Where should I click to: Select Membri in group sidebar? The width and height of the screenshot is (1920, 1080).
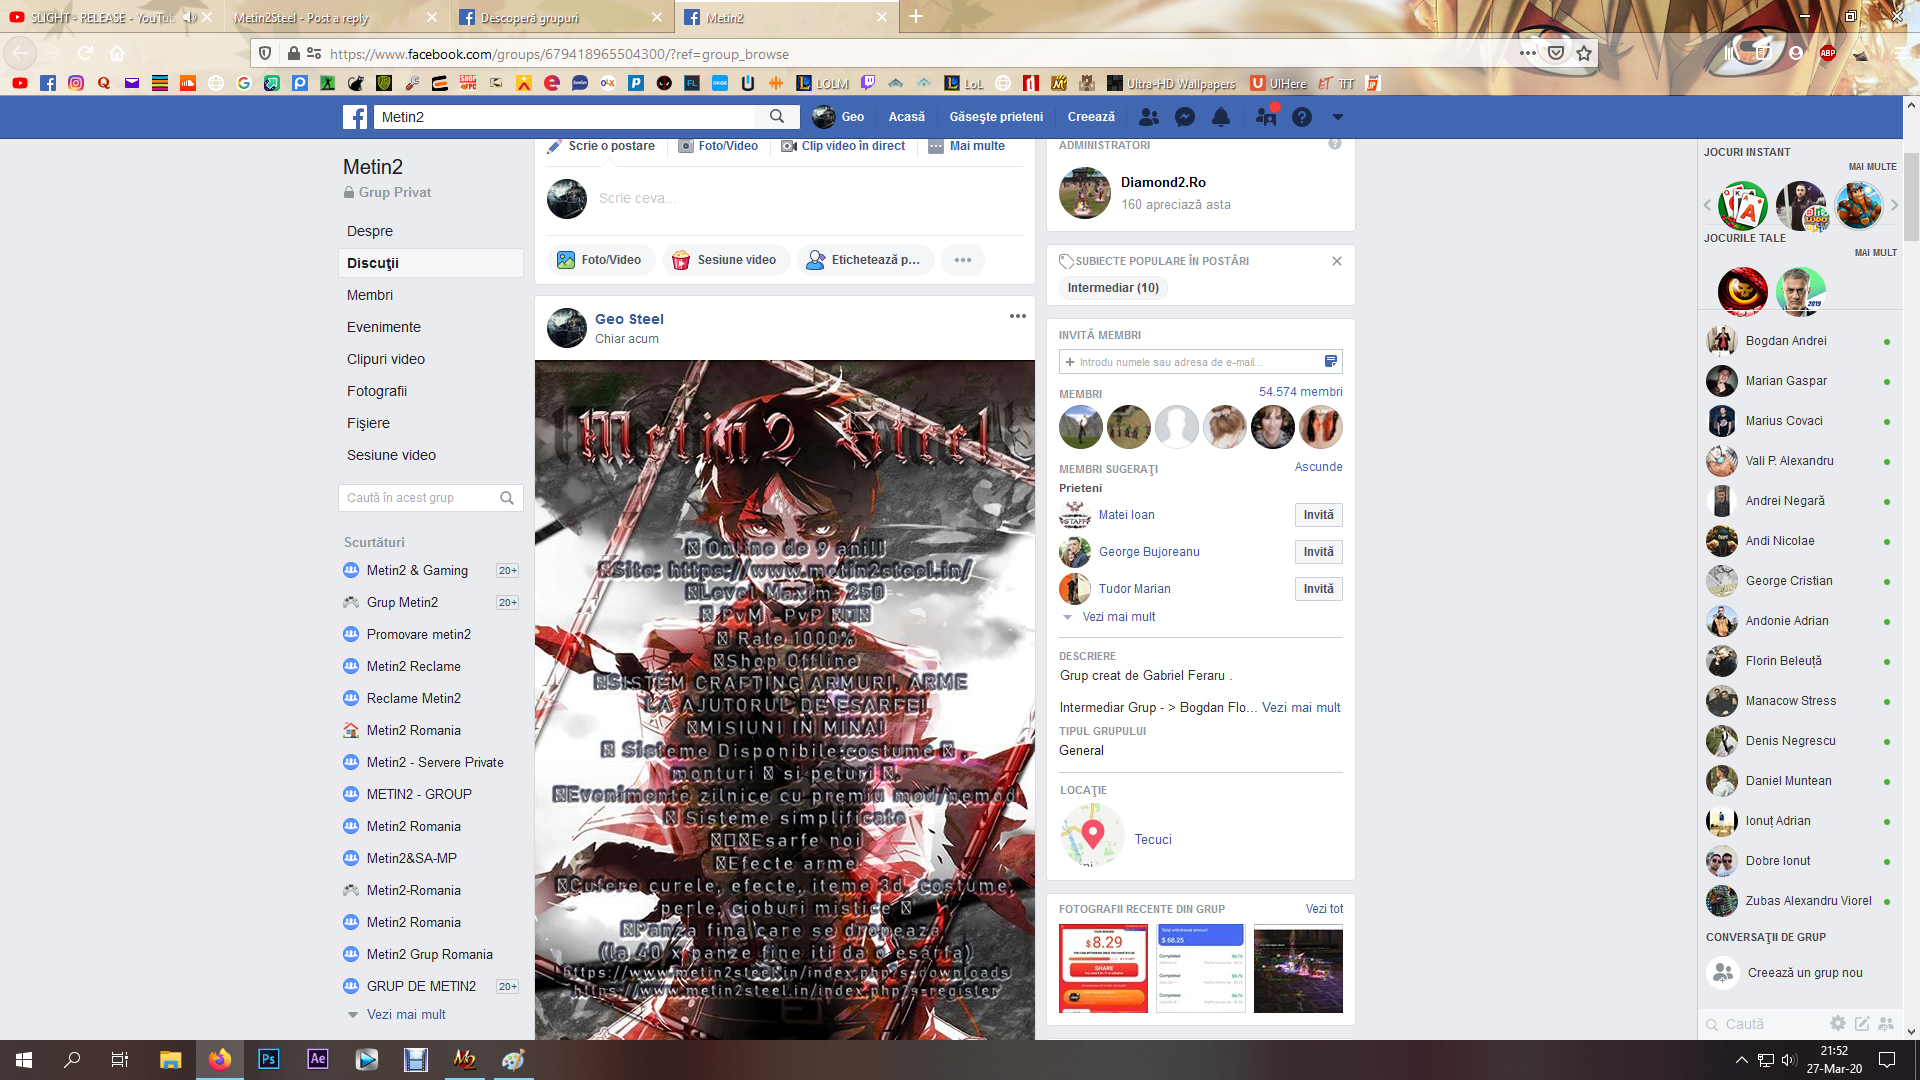pos(370,295)
